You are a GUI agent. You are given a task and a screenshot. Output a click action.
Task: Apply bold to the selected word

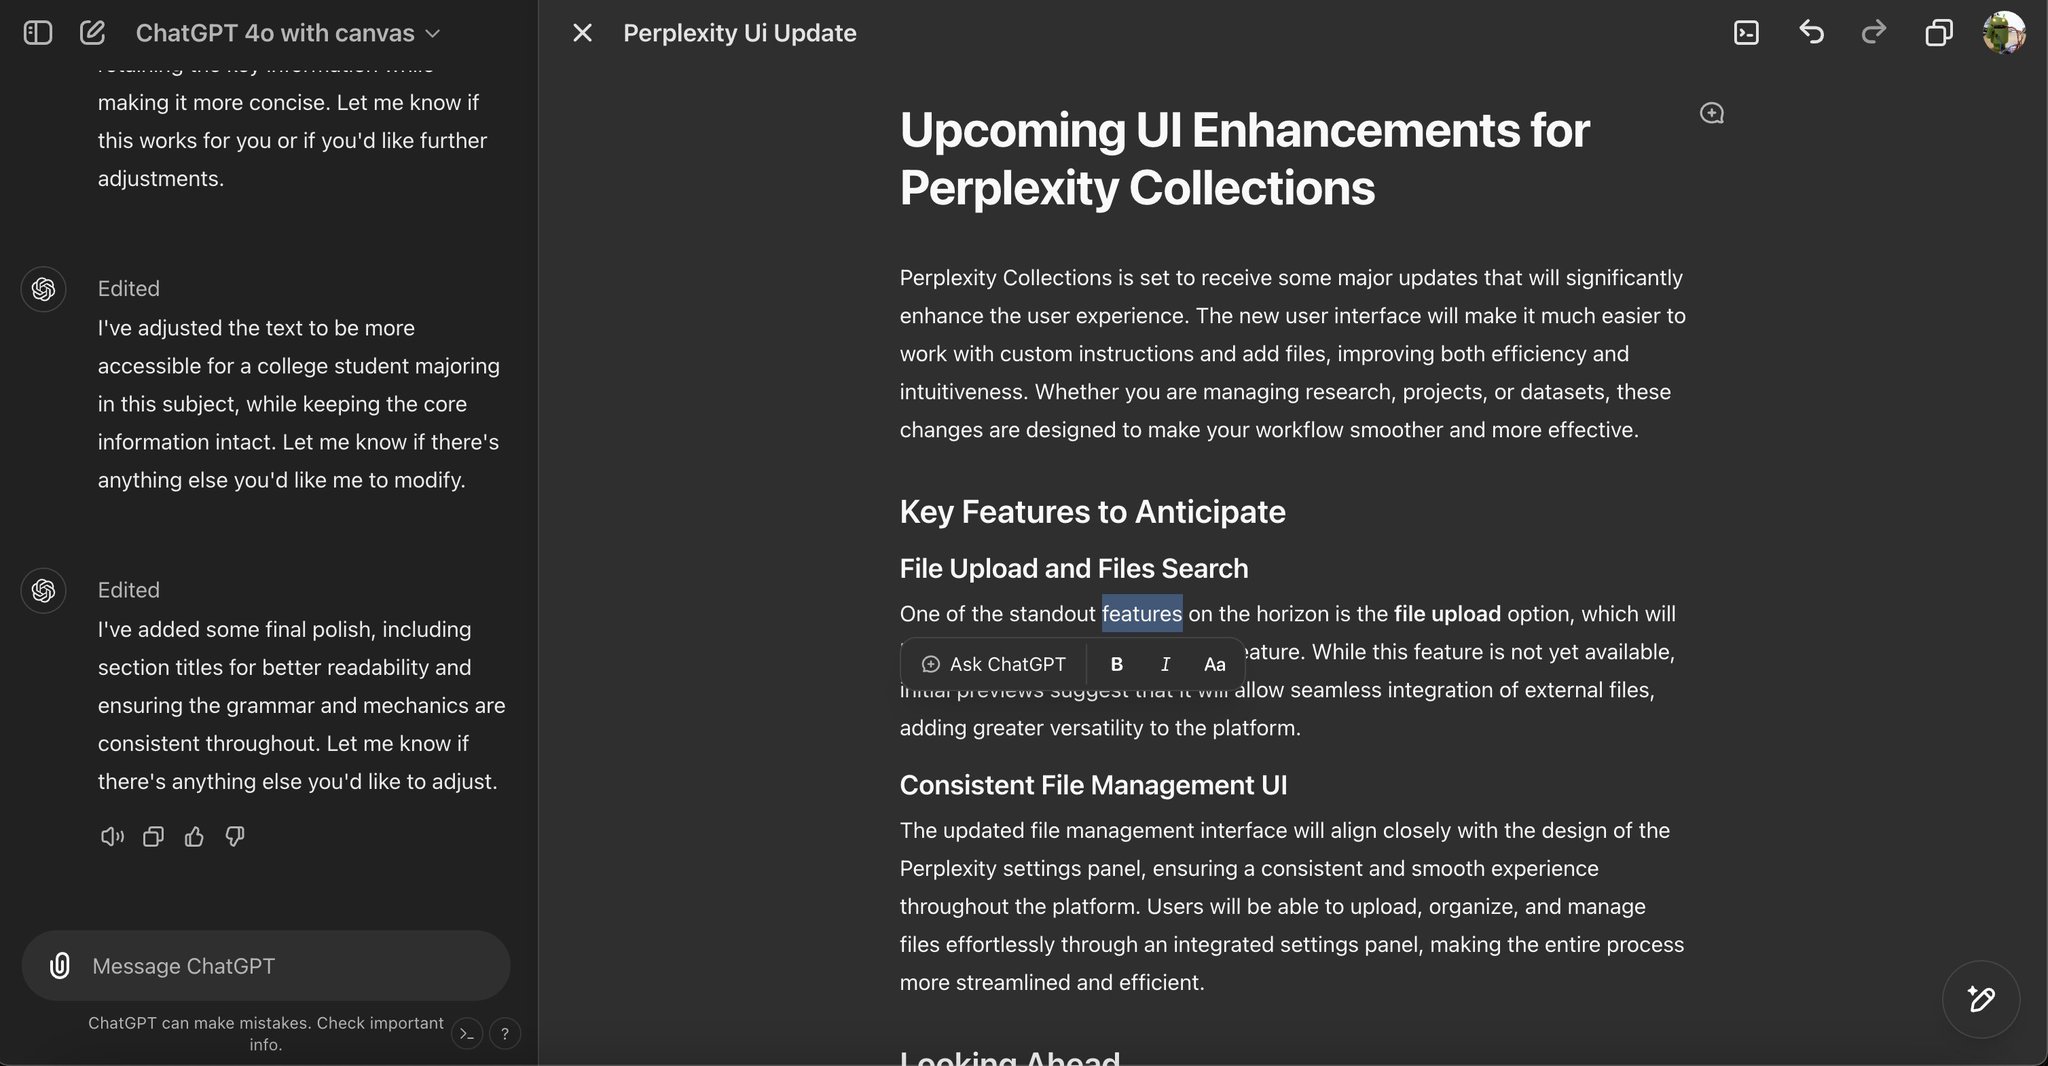pos(1117,664)
